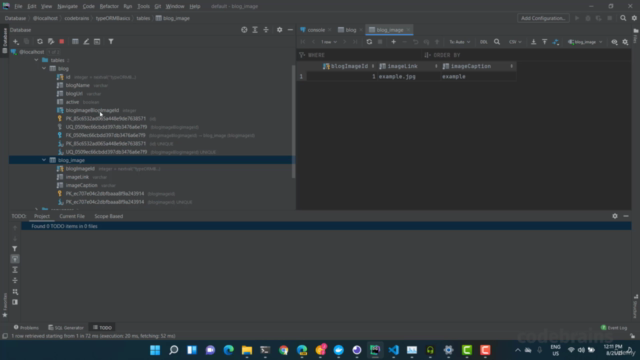Expand all nodes in Database panel

click(255, 30)
